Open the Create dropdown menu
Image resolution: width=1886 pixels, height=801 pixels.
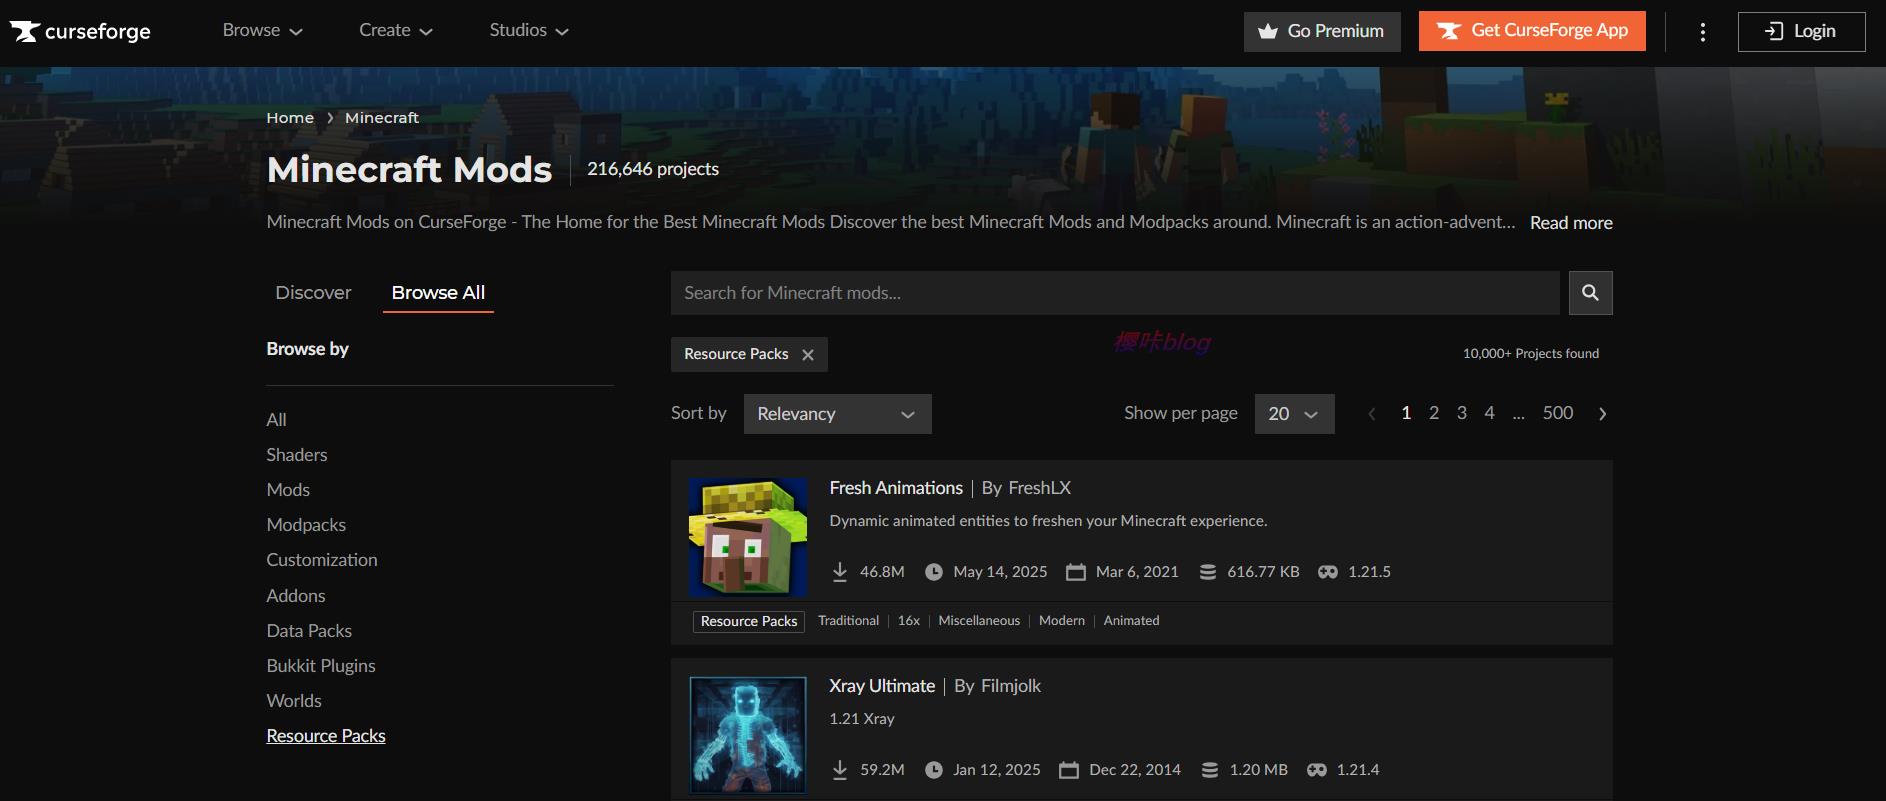coord(396,31)
